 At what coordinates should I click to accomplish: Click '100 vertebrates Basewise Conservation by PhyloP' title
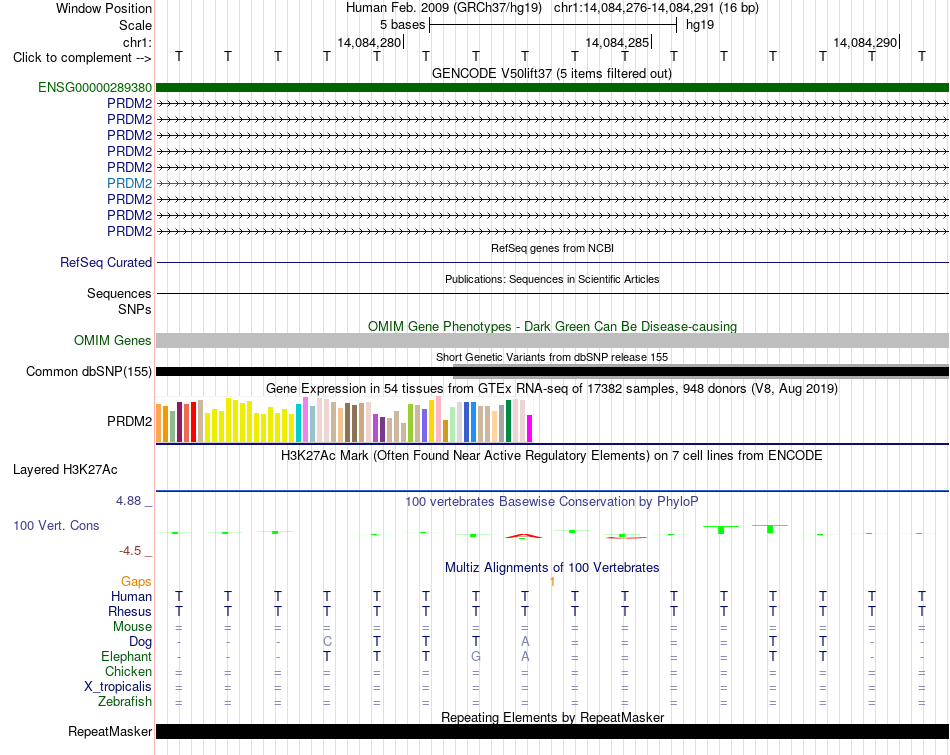[551, 502]
